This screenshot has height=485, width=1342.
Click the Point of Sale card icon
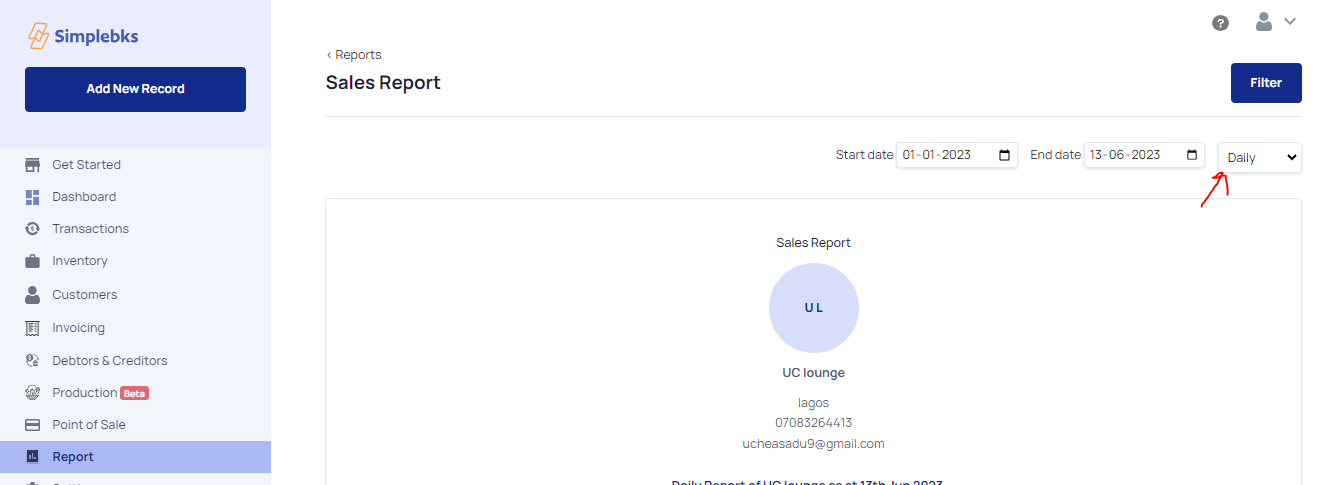click(33, 425)
